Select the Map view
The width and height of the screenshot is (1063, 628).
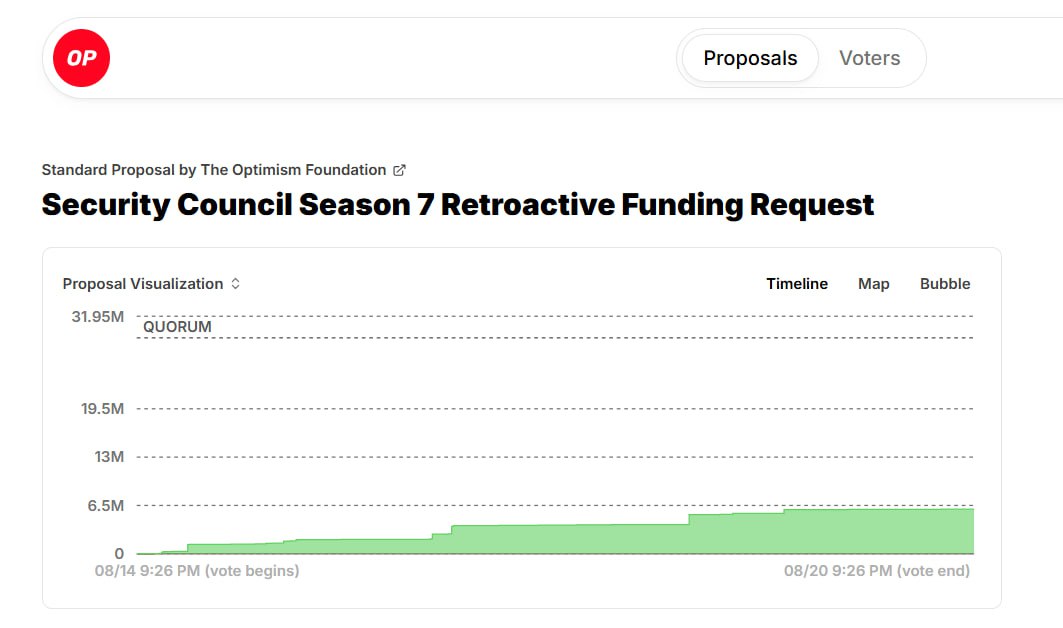tap(873, 283)
